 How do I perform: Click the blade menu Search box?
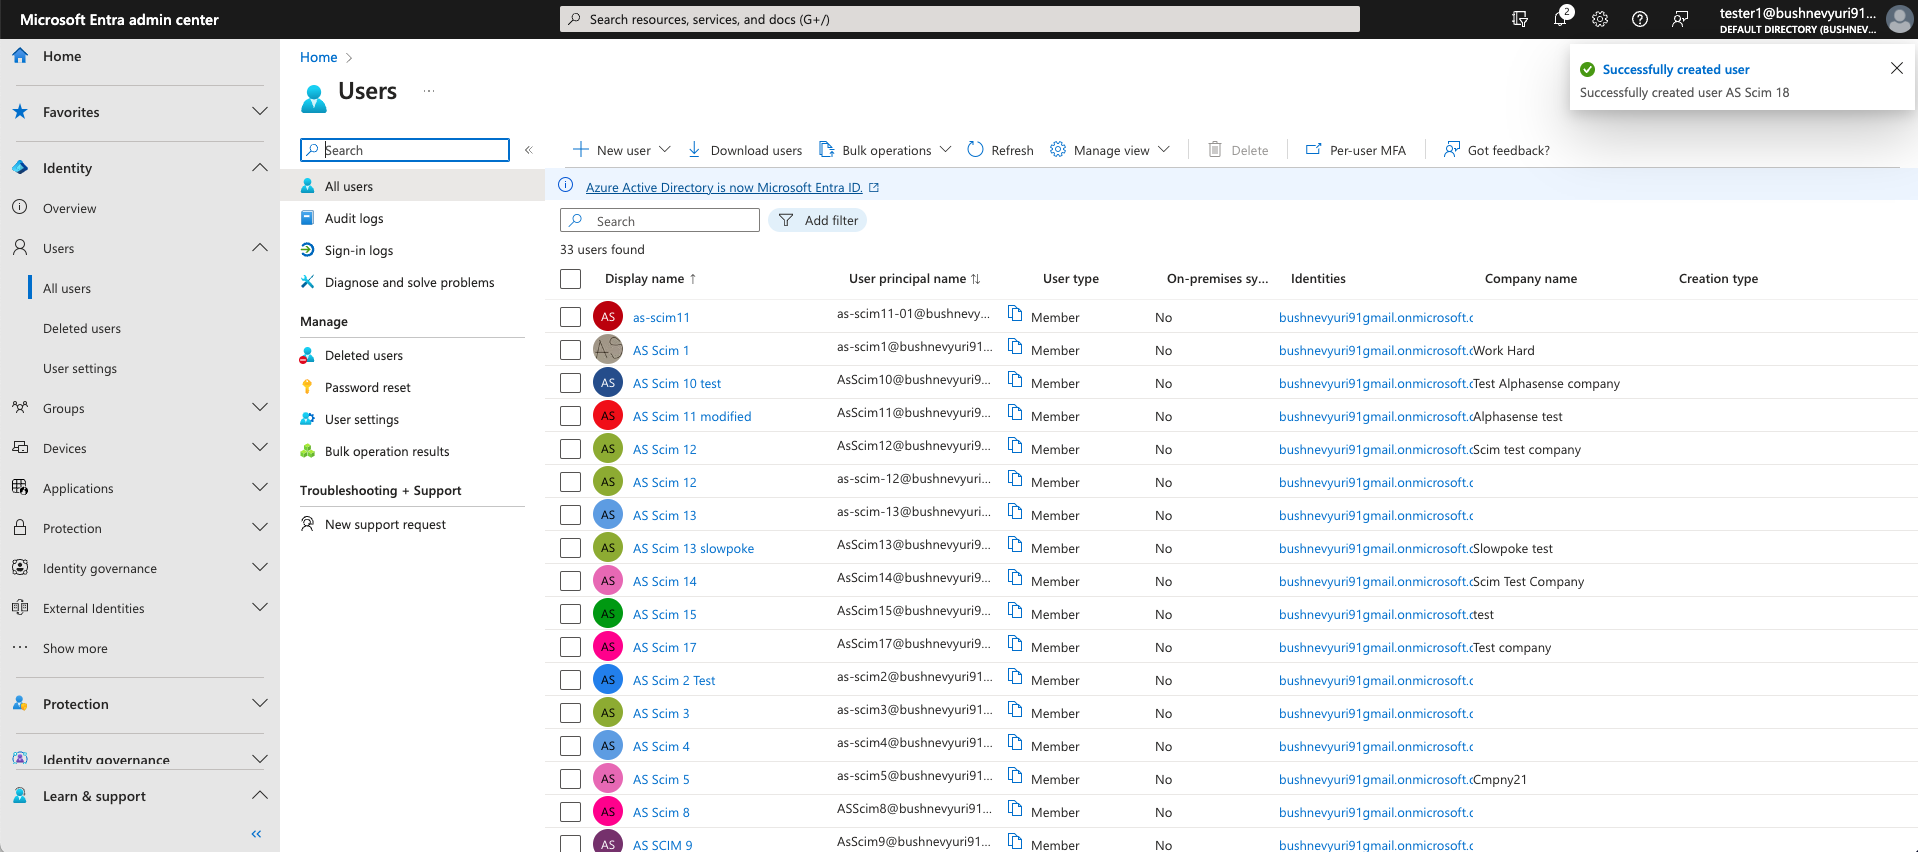[x=405, y=150]
